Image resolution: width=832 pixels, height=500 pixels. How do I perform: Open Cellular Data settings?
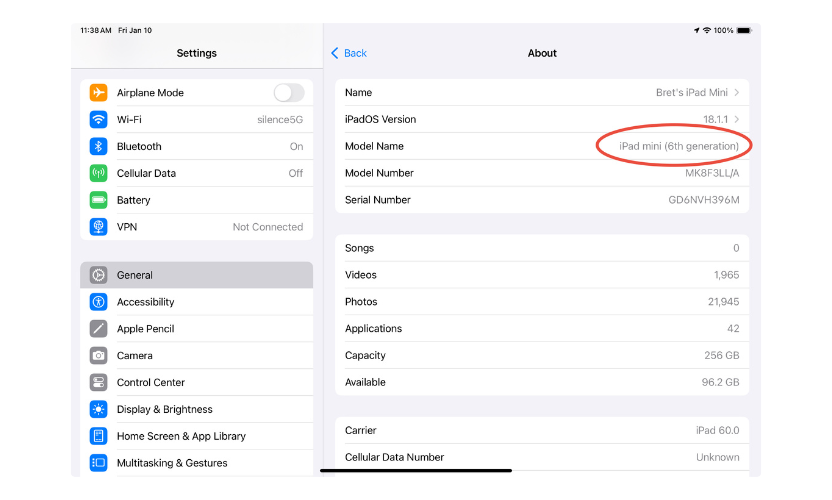[x=196, y=173]
